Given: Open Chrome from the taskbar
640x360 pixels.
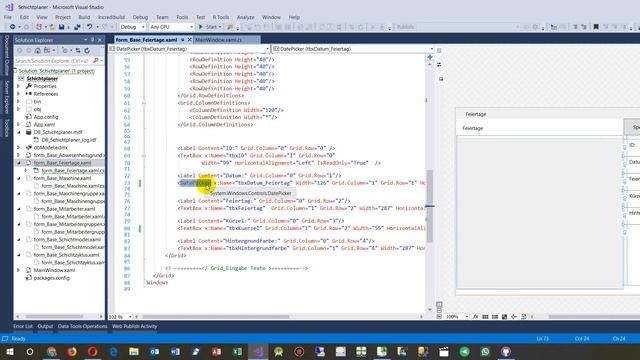Looking at the screenshot, I should pos(51,351).
